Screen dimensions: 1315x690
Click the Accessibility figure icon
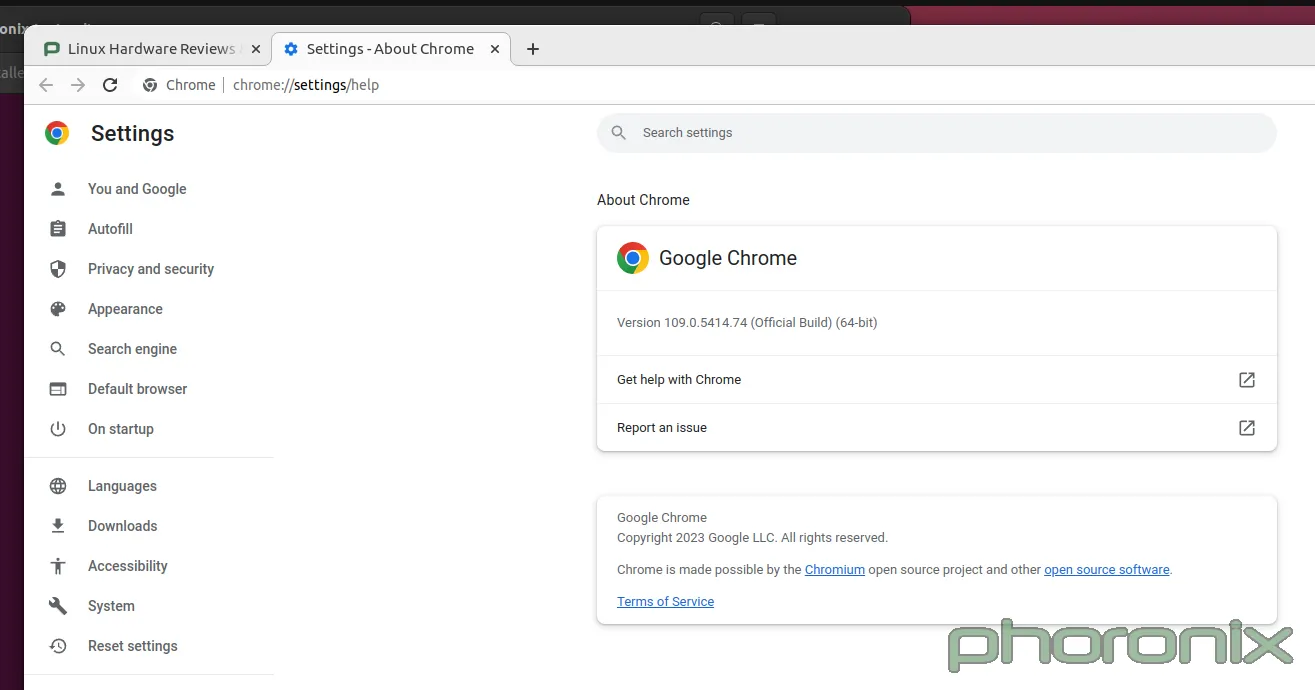coord(58,566)
